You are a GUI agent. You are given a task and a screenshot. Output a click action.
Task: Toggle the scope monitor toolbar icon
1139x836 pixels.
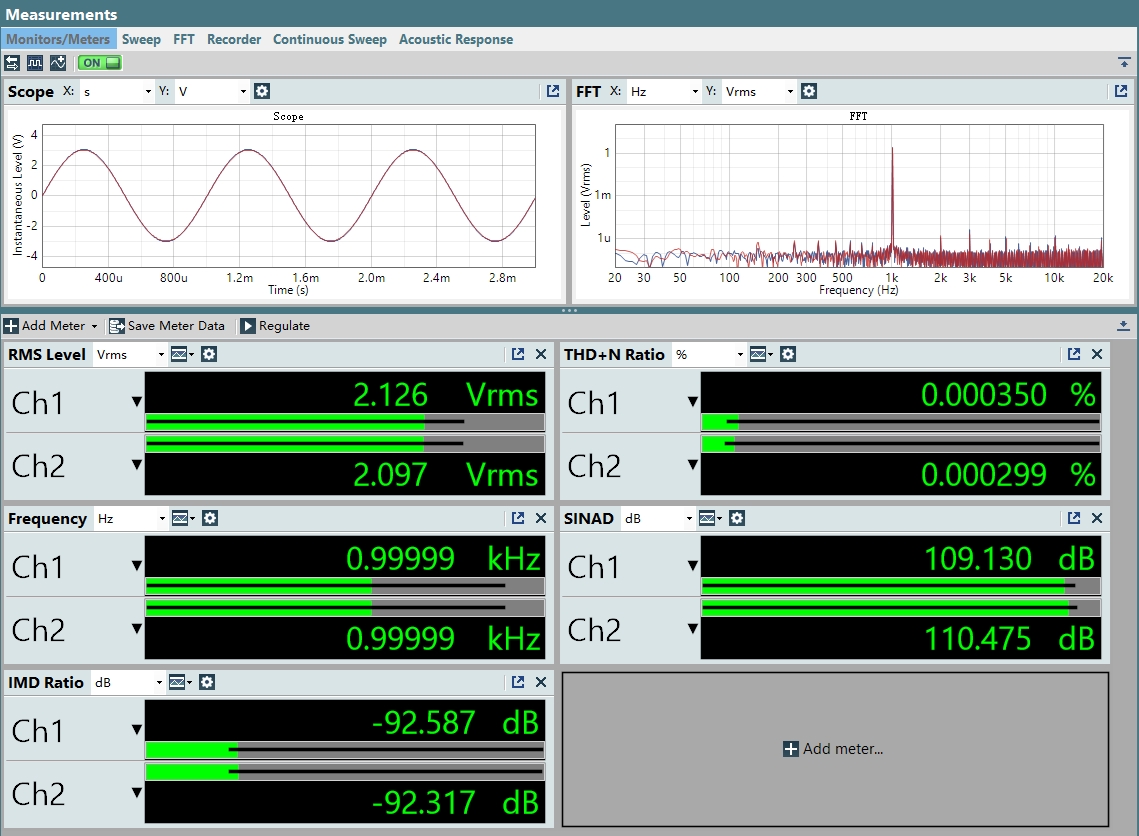(x=58, y=62)
